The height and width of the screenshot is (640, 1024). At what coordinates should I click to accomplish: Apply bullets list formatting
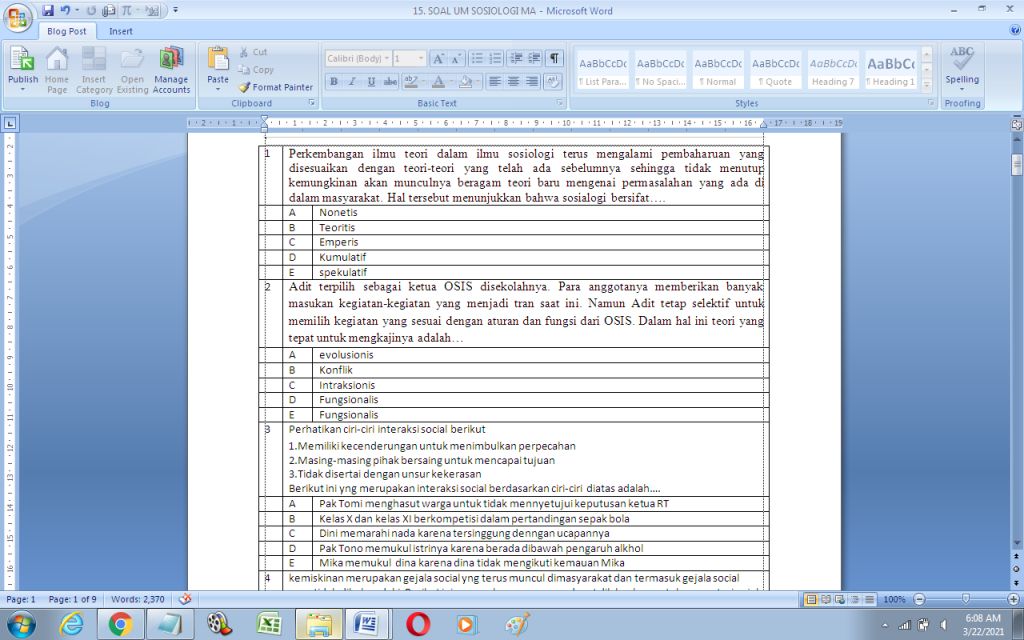(477, 58)
